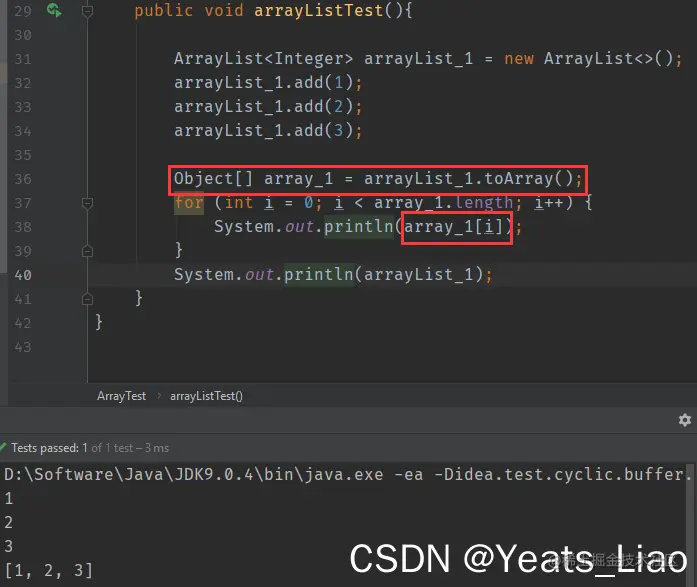Click the console output line '[1, 2, 3]'
The image size is (697, 587).
pyautogui.click(x=48, y=570)
